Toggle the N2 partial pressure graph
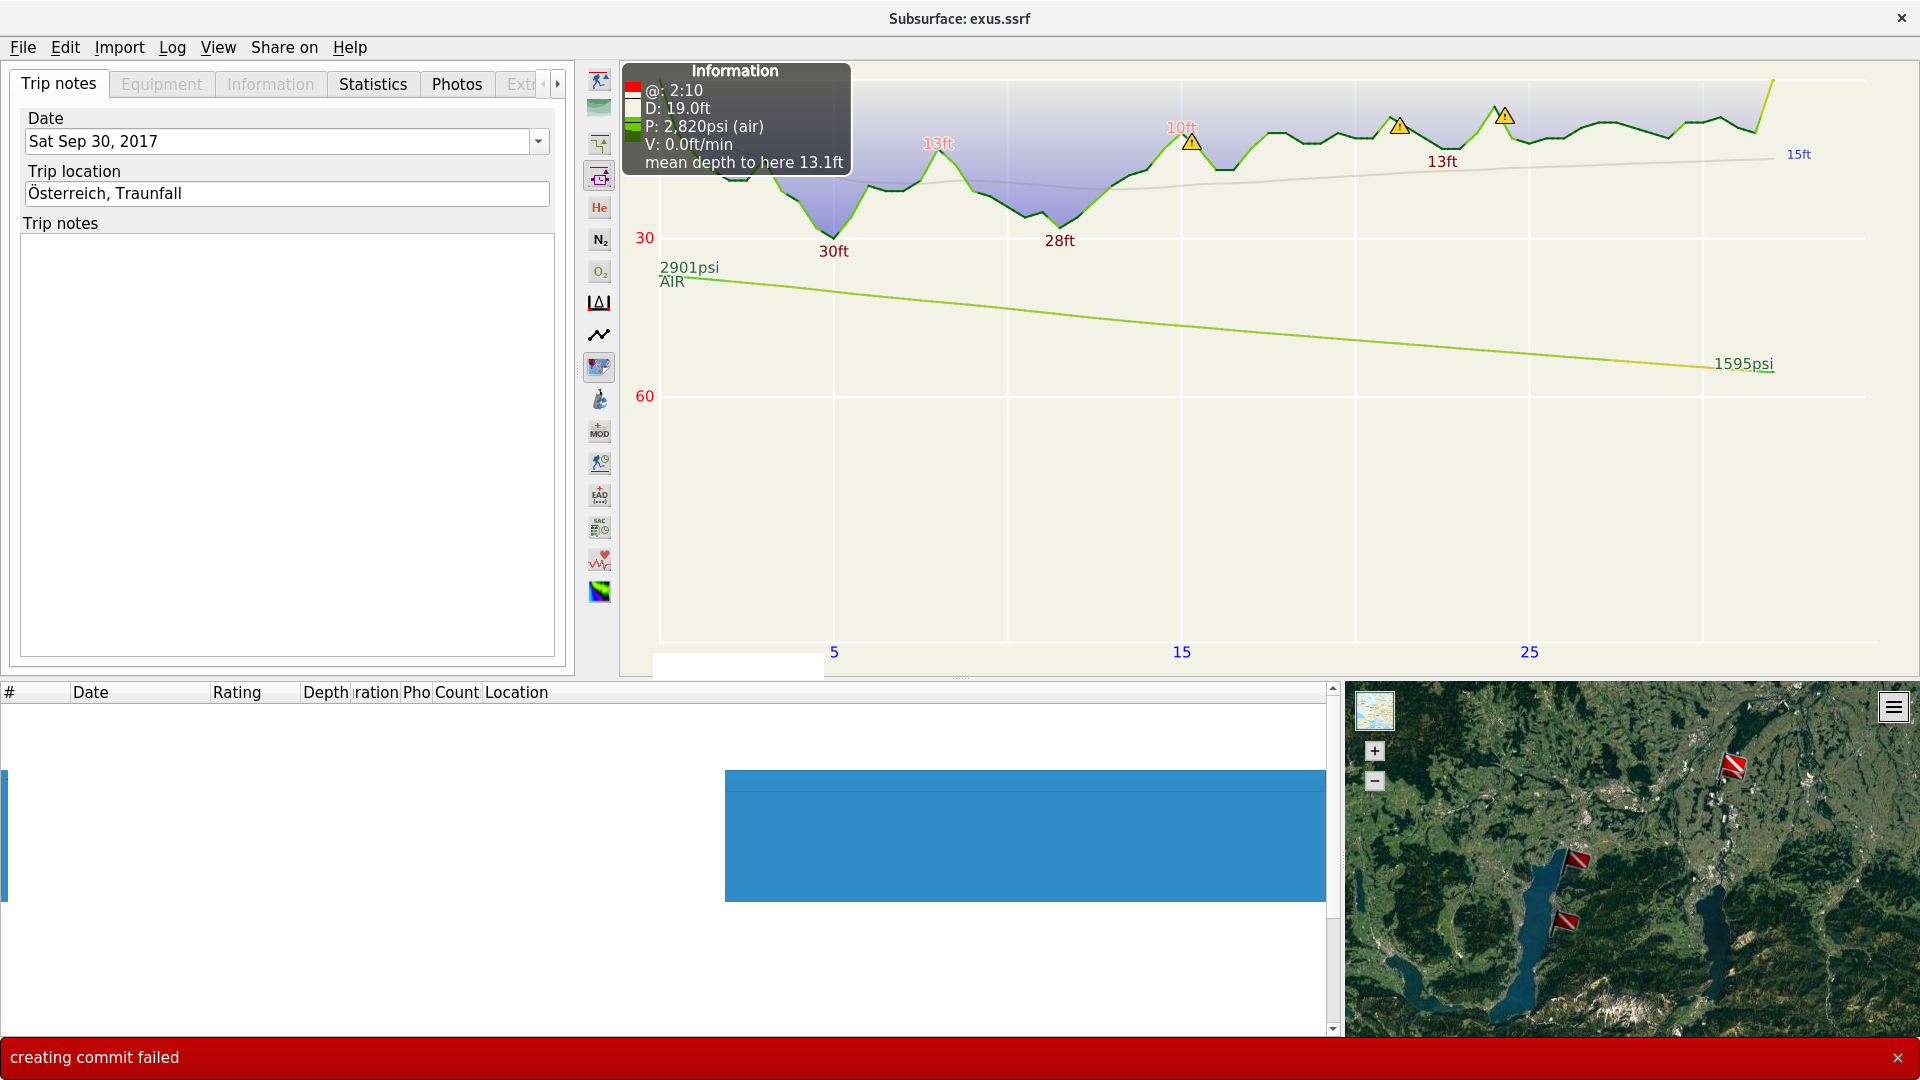 599,240
